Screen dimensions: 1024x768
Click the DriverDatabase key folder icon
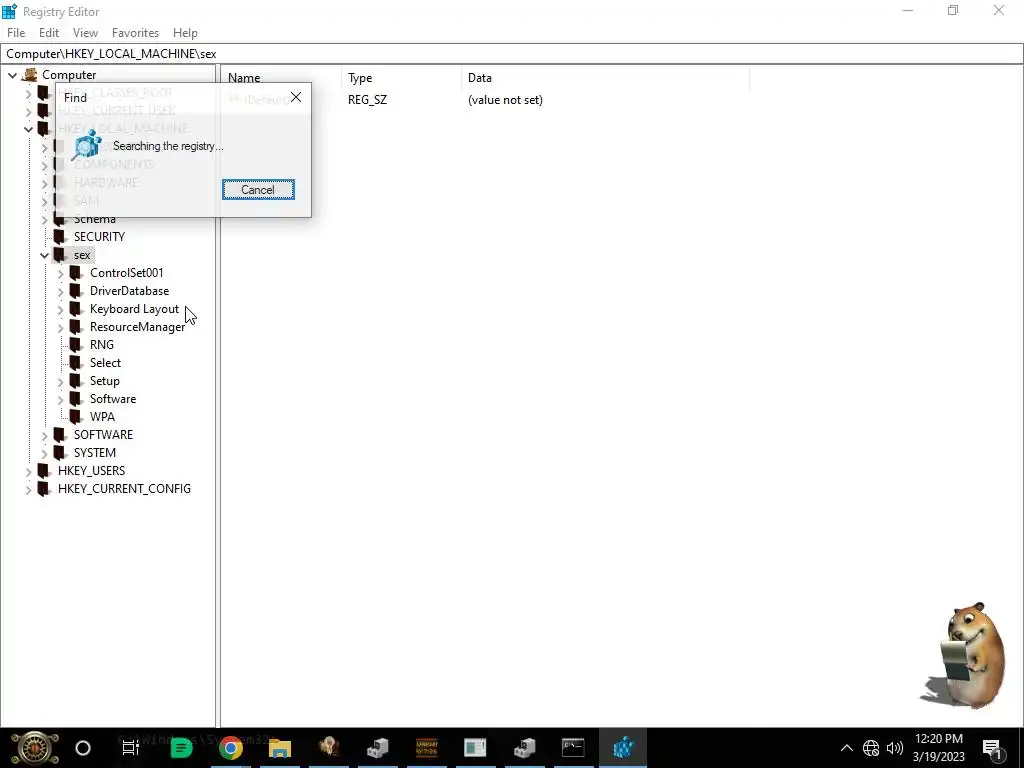pos(76,291)
